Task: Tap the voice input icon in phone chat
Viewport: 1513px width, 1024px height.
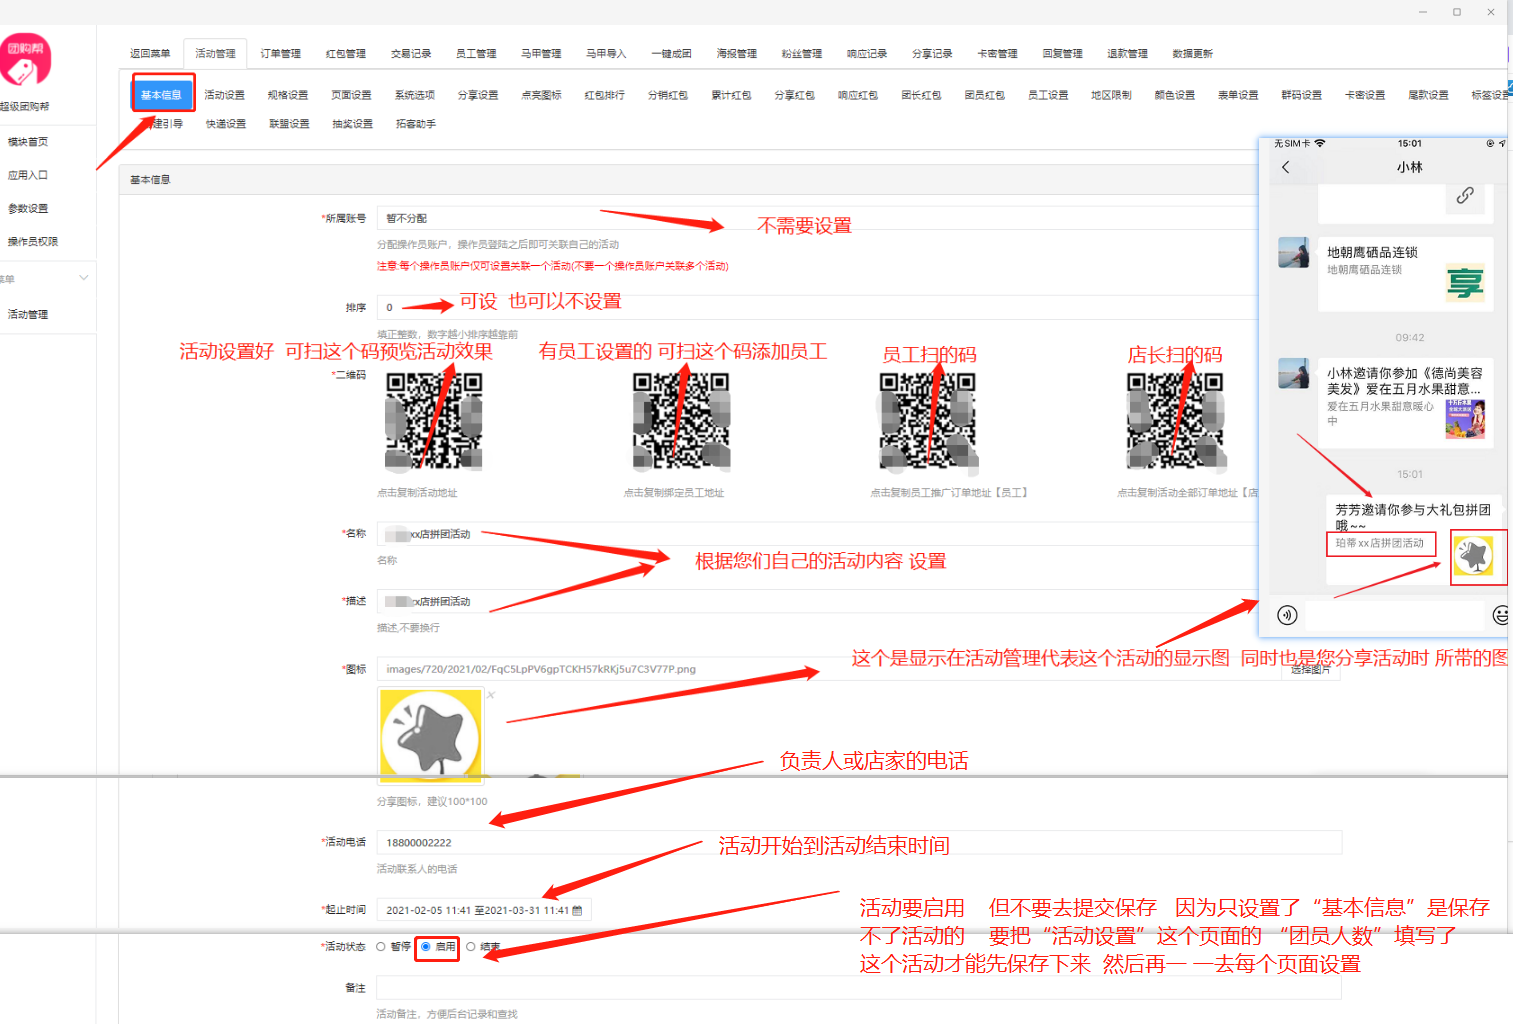Action: (x=1287, y=615)
